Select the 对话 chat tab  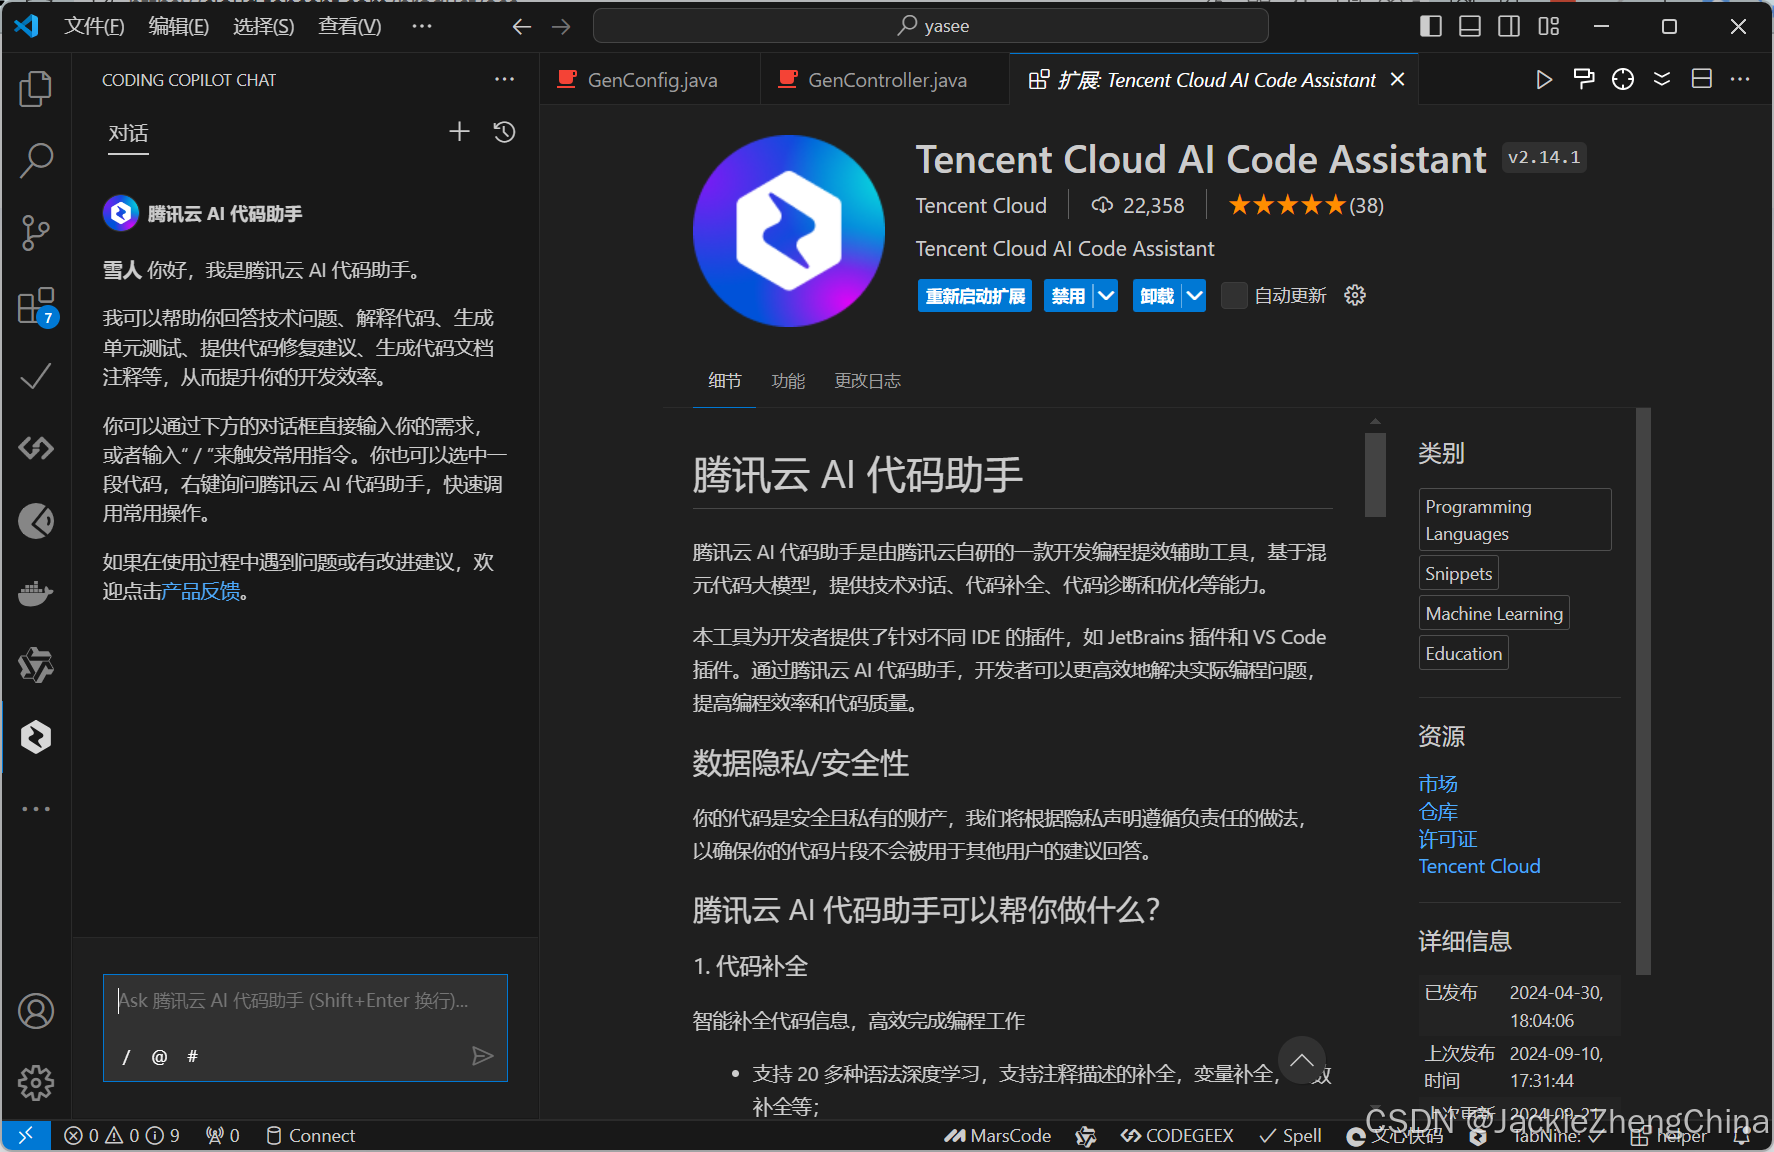[128, 133]
